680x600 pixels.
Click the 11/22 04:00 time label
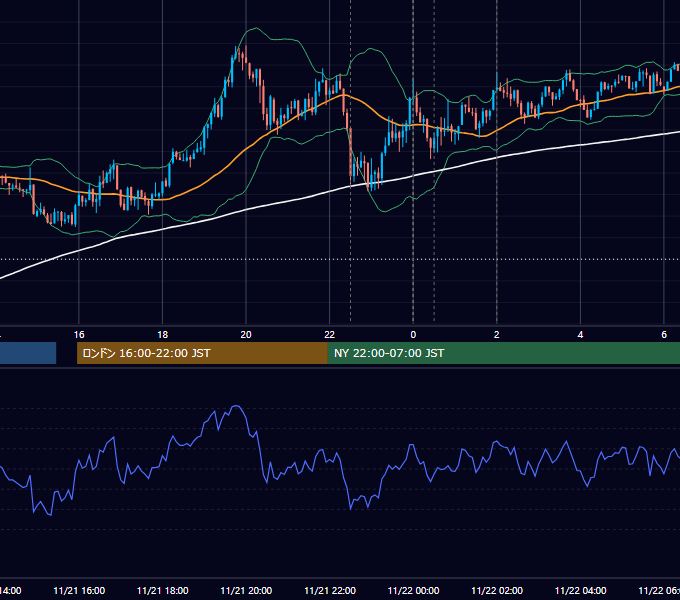point(580,591)
